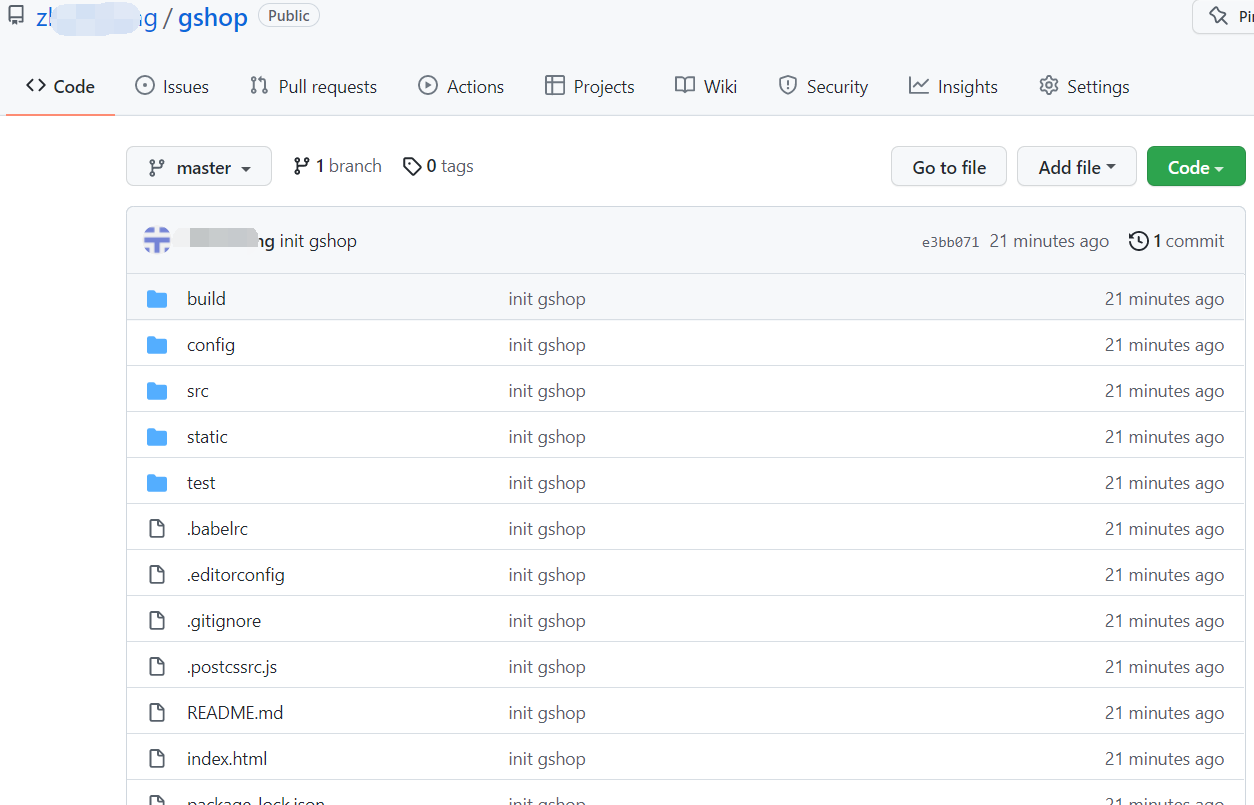The width and height of the screenshot is (1254, 805).
Task: Go to the Actions tab
Action: click(x=461, y=87)
